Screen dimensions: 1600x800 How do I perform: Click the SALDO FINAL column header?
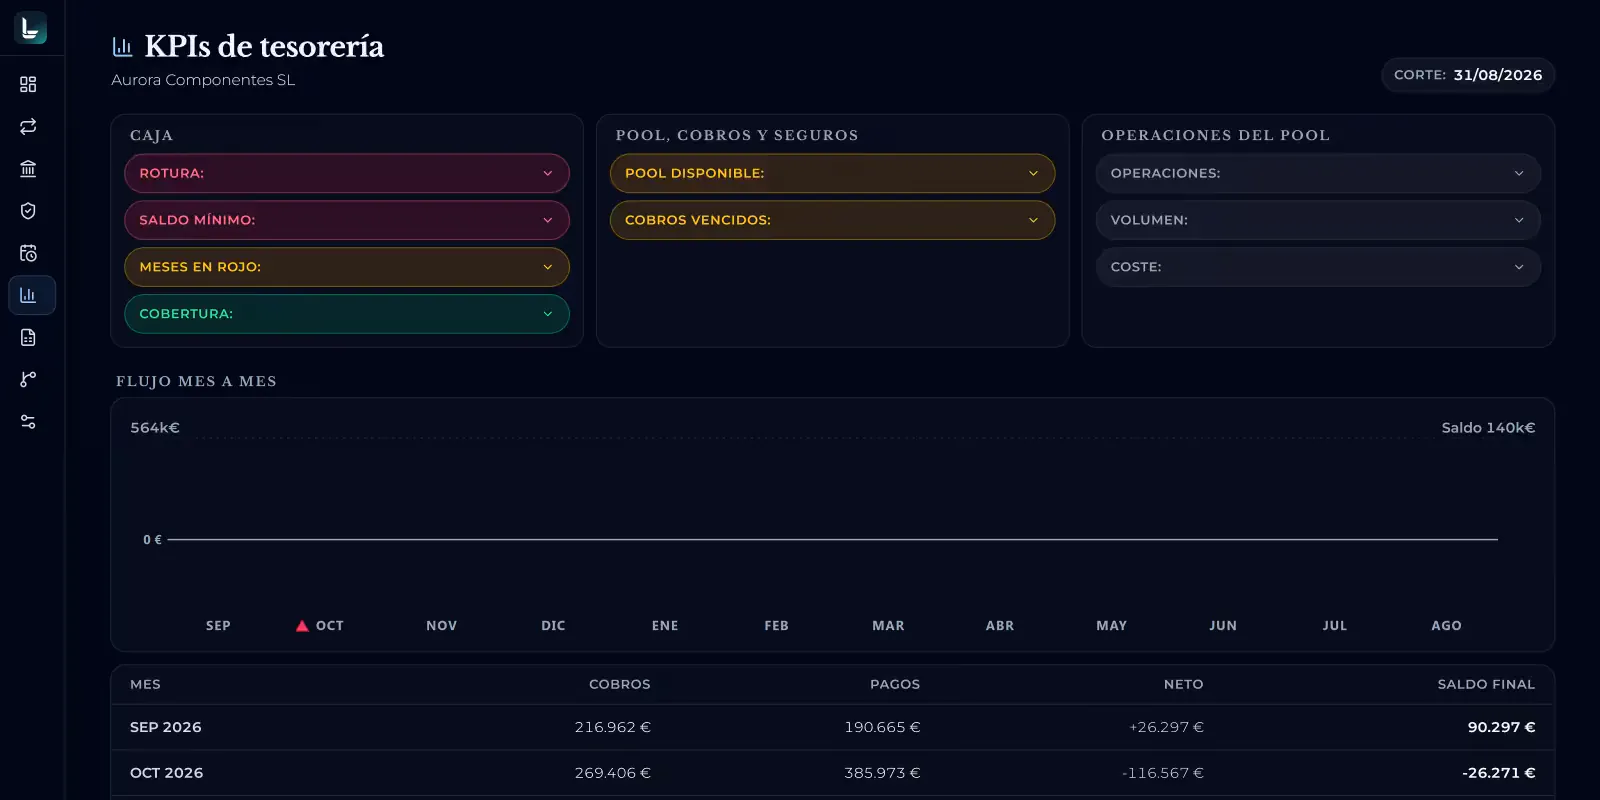pyautogui.click(x=1486, y=684)
